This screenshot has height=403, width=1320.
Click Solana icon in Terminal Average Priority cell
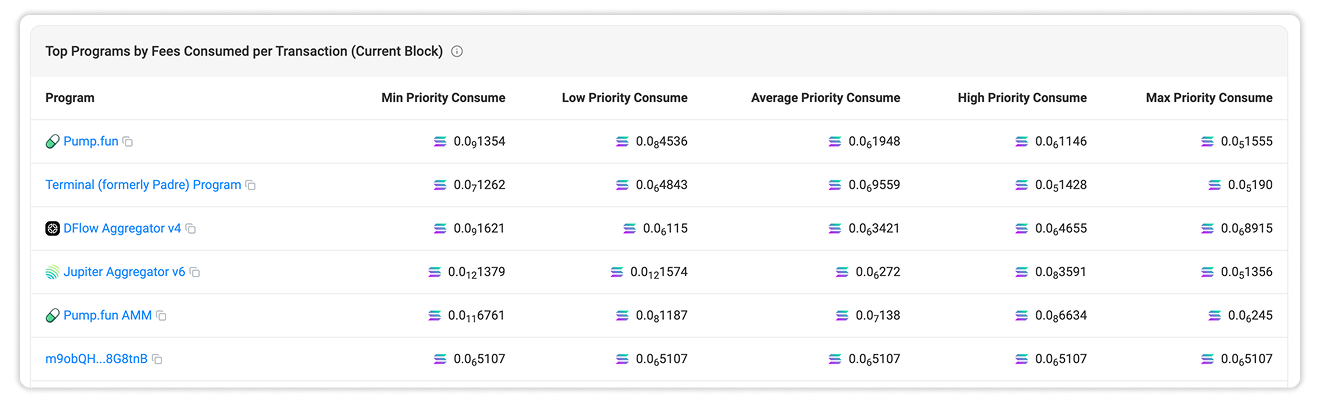[x=835, y=185]
